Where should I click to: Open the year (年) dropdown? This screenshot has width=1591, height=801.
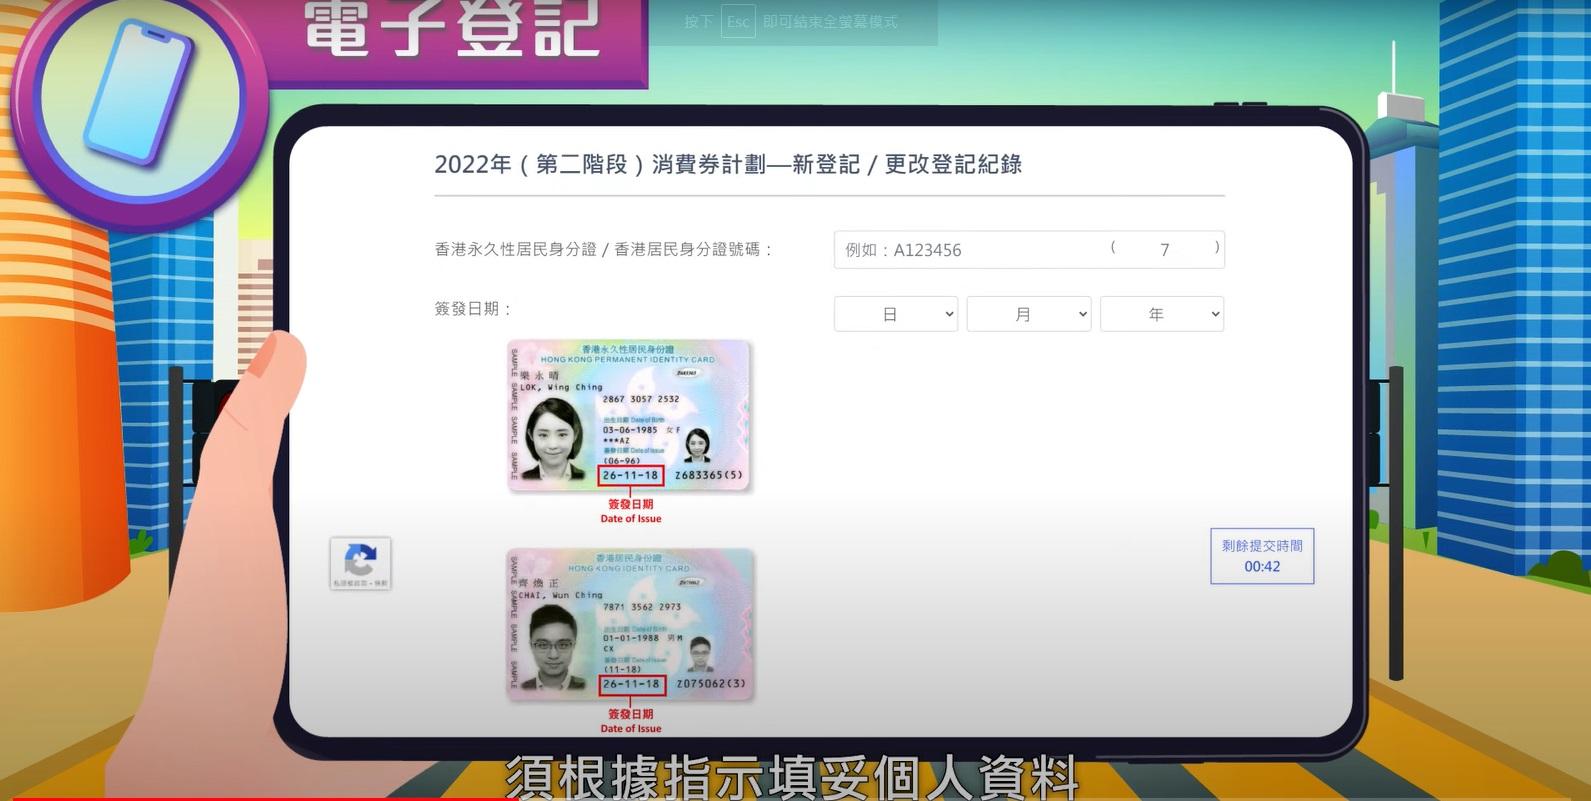click(x=1161, y=314)
